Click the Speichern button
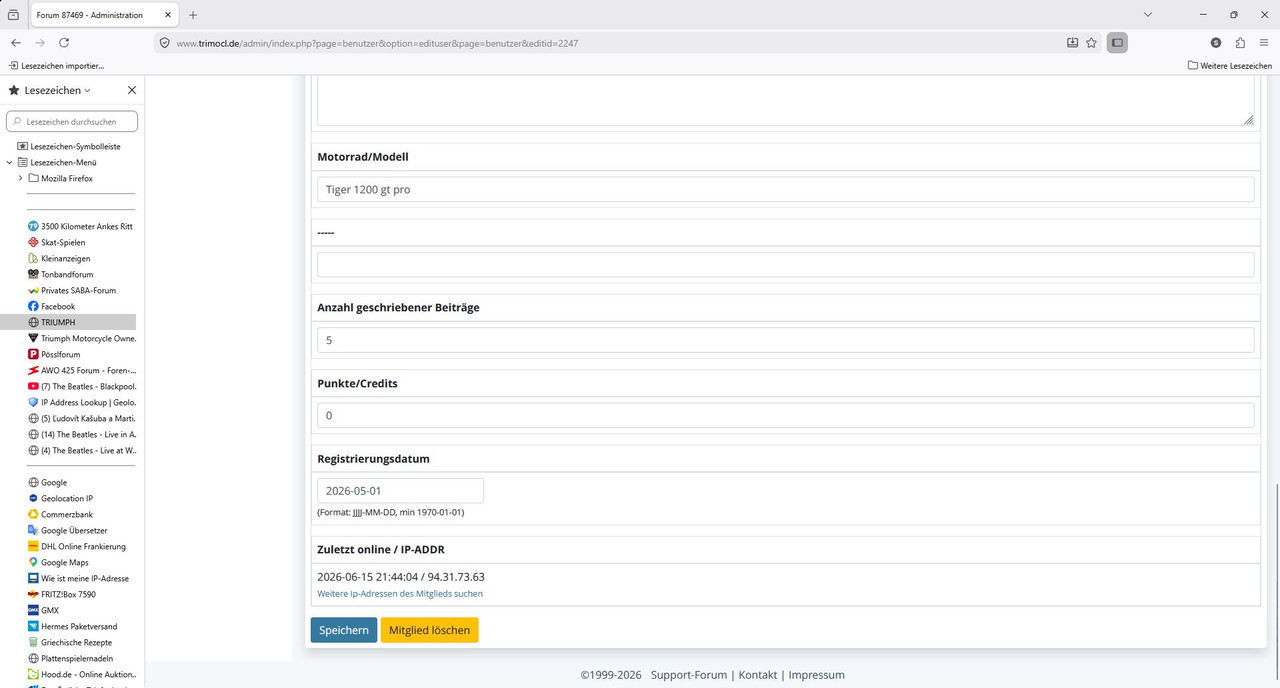 pos(344,630)
